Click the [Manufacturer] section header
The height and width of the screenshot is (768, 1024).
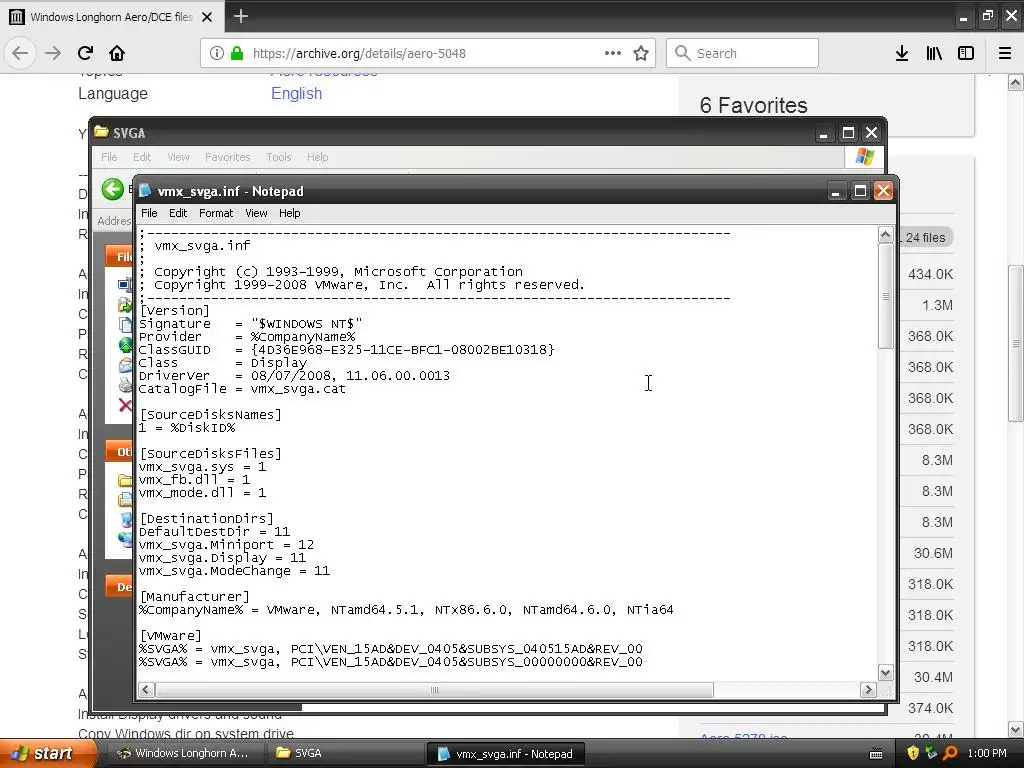click(x=195, y=597)
